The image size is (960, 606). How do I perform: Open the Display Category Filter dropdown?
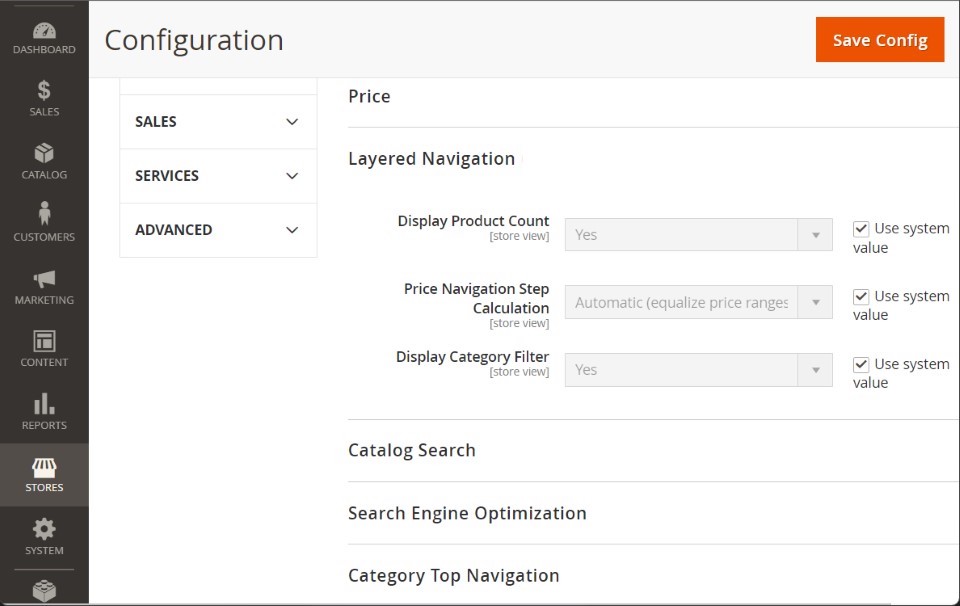click(x=699, y=370)
